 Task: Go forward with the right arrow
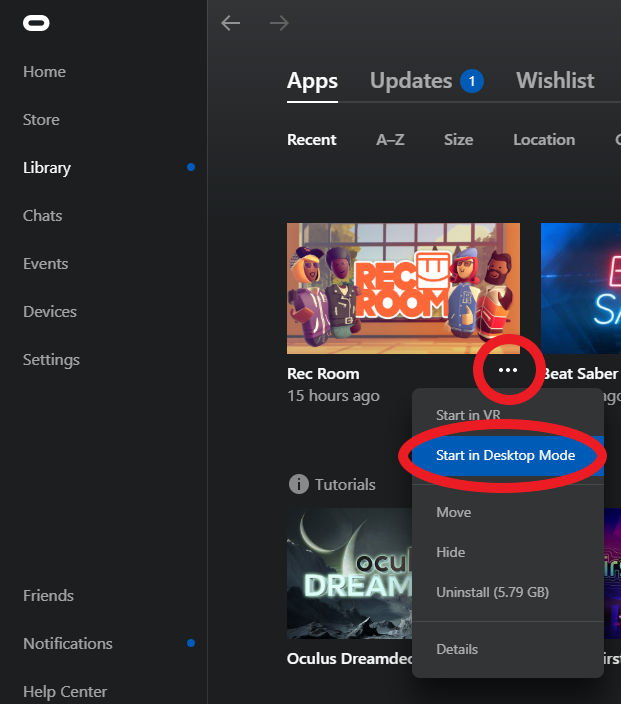click(x=279, y=23)
